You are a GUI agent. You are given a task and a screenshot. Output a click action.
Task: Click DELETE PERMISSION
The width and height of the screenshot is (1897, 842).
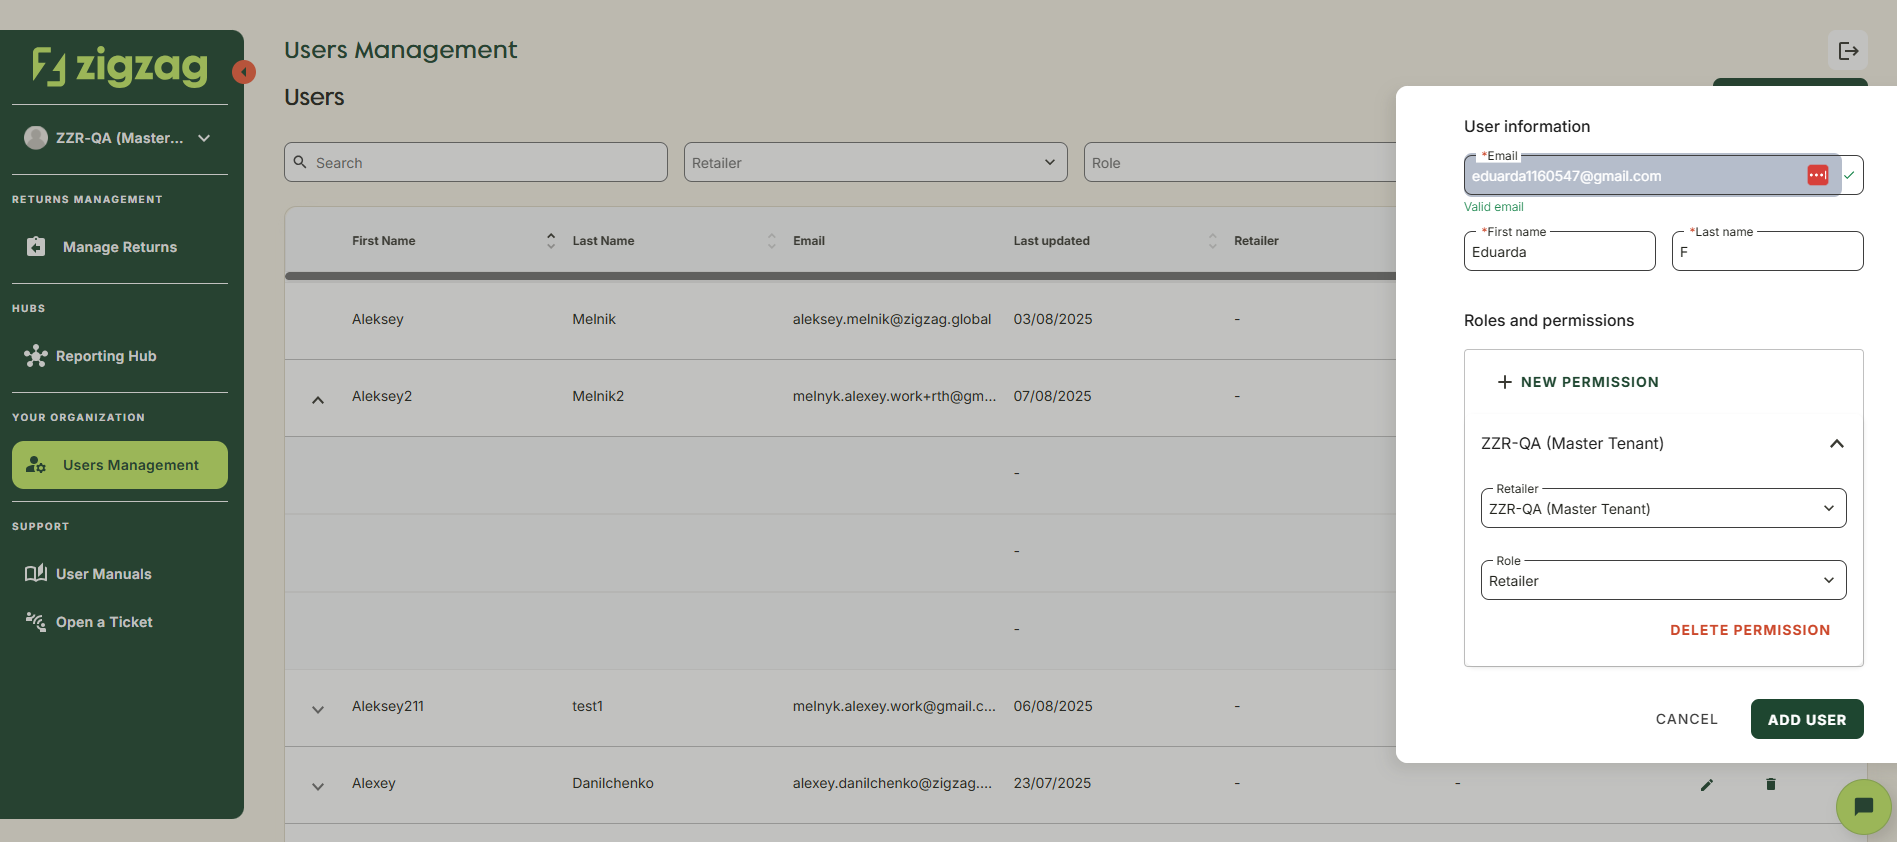[1749, 630]
